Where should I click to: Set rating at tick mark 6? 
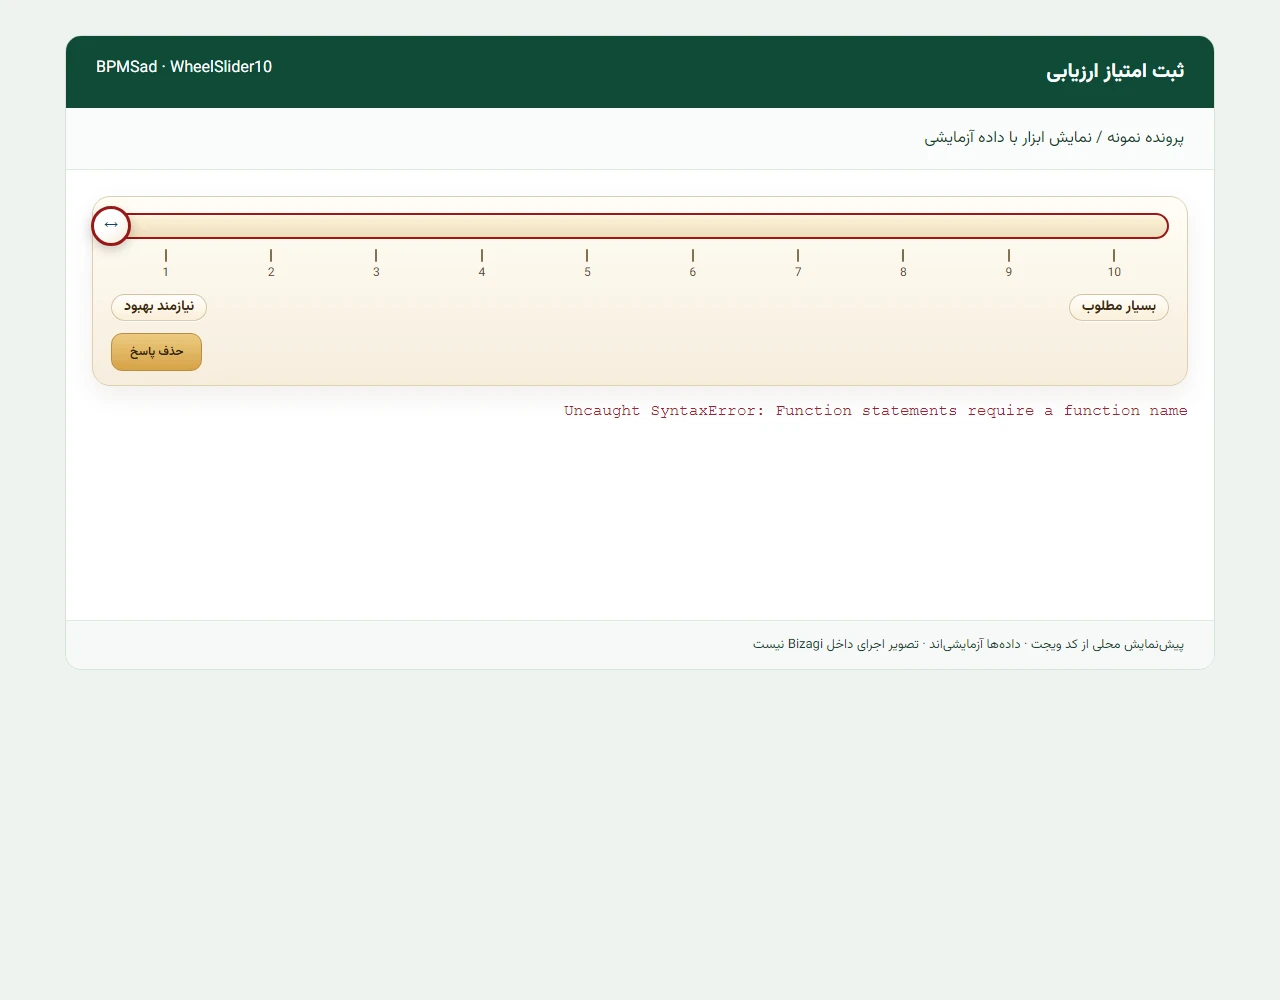(x=693, y=264)
